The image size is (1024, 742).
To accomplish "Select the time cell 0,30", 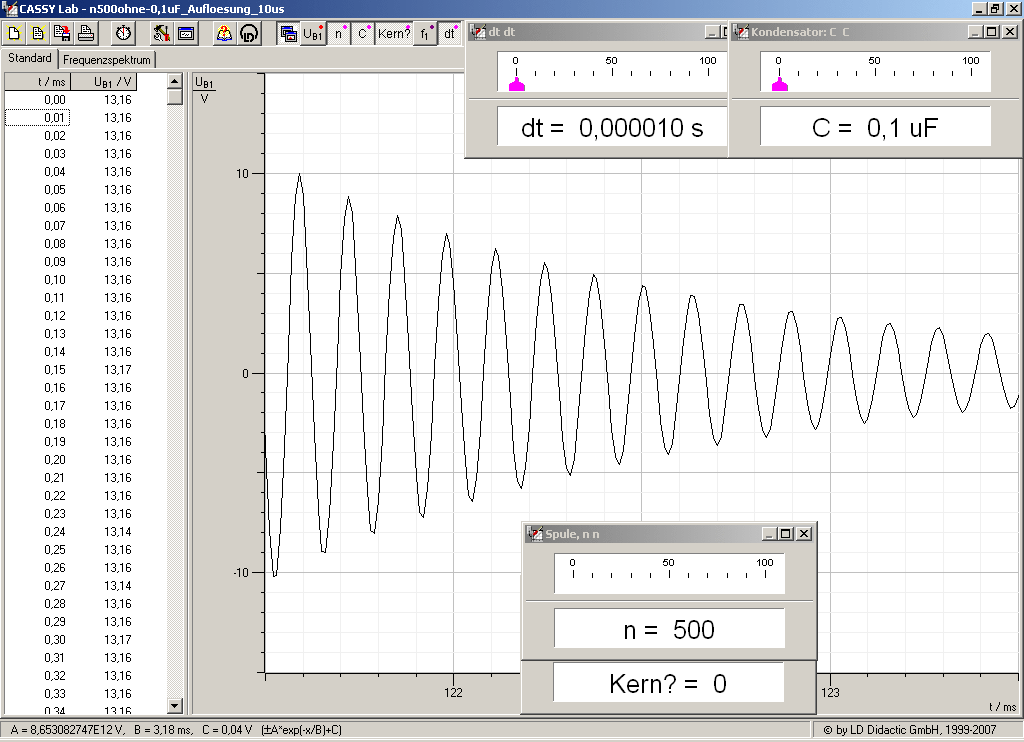I will [x=55, y=640].
